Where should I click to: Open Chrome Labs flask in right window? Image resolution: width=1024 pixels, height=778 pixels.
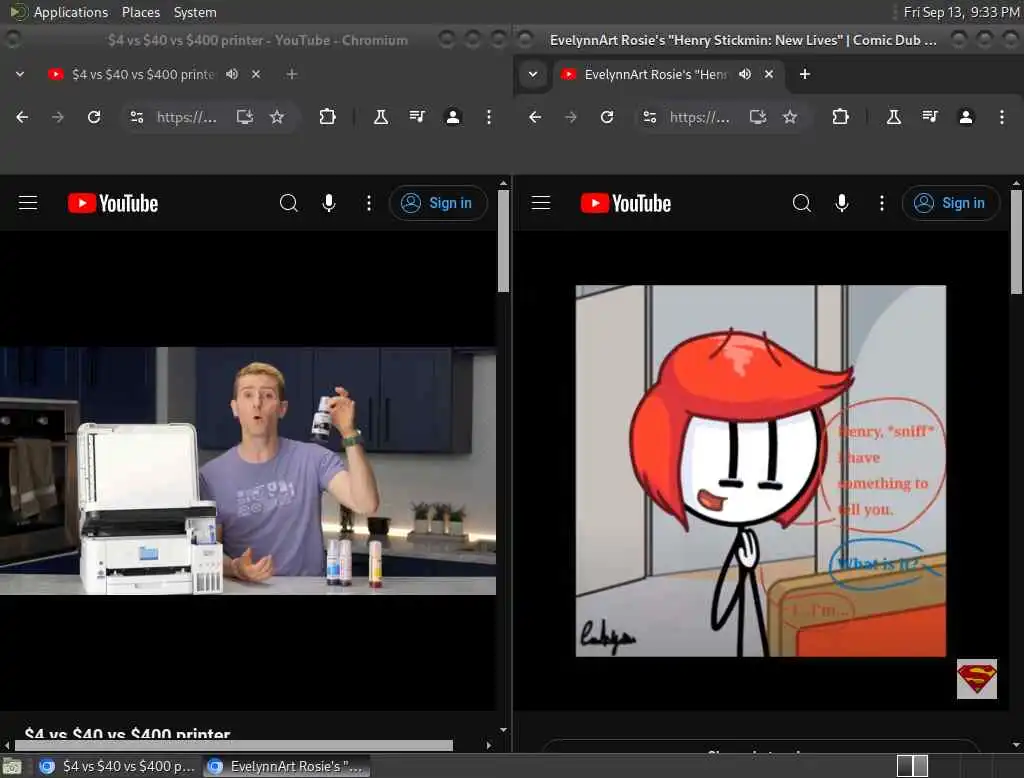coord(893,117)
